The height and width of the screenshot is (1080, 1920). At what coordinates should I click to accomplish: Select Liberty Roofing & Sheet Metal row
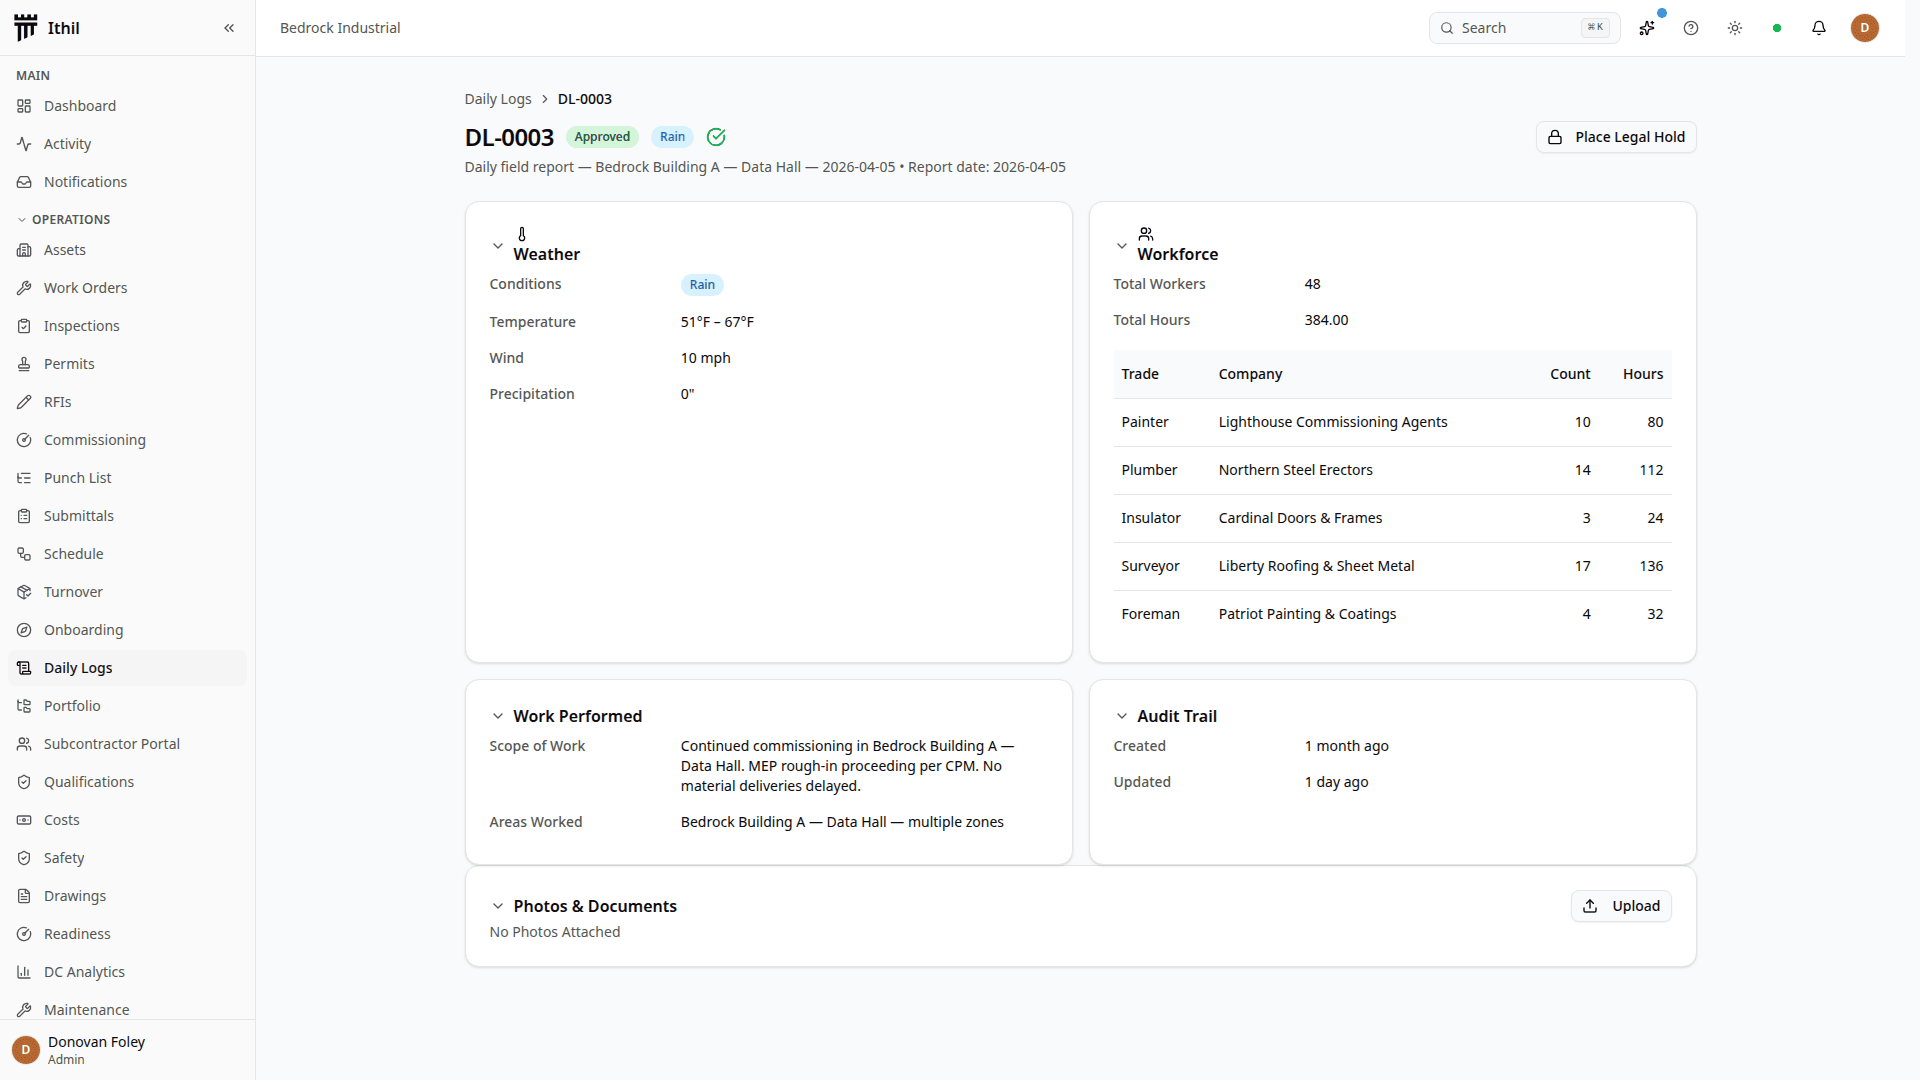coord(1392,566)
